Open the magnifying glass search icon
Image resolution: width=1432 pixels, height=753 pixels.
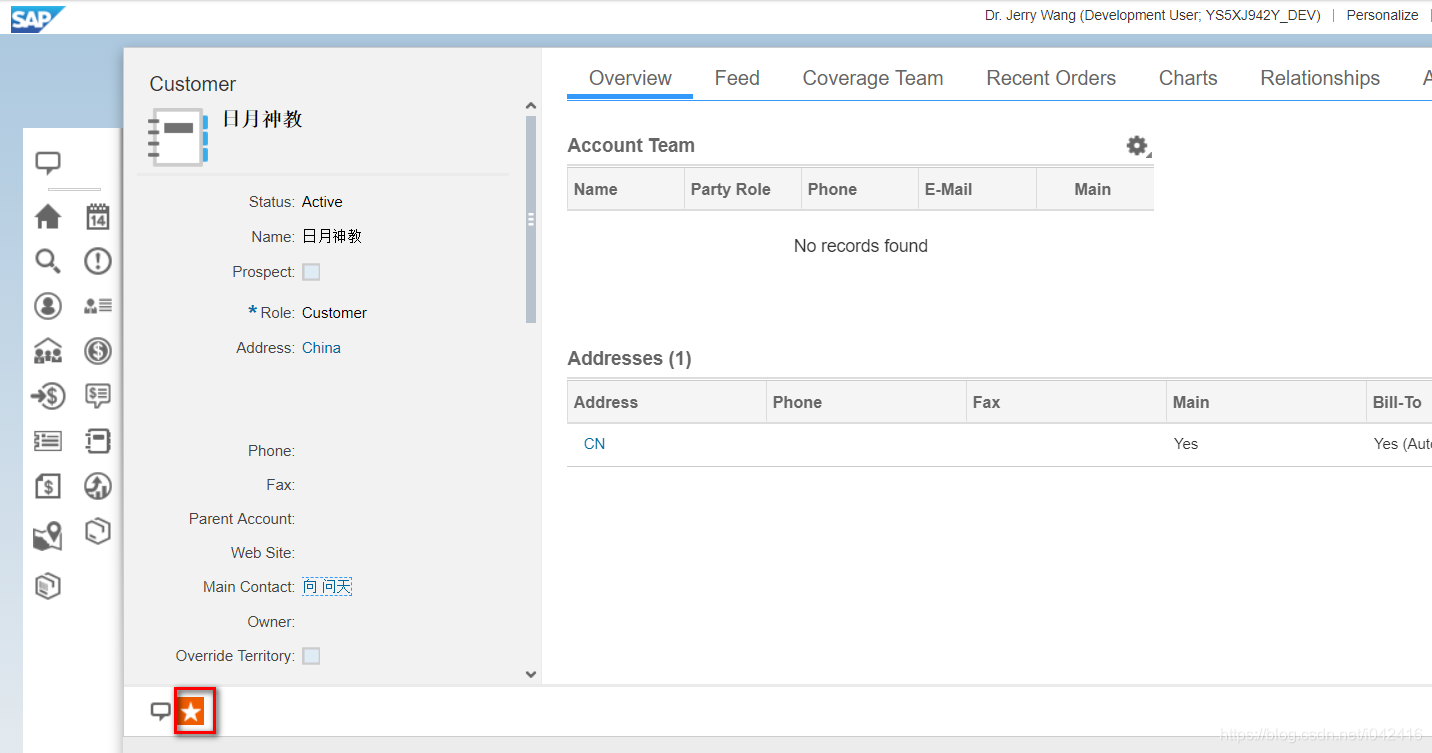click(48, 261)
